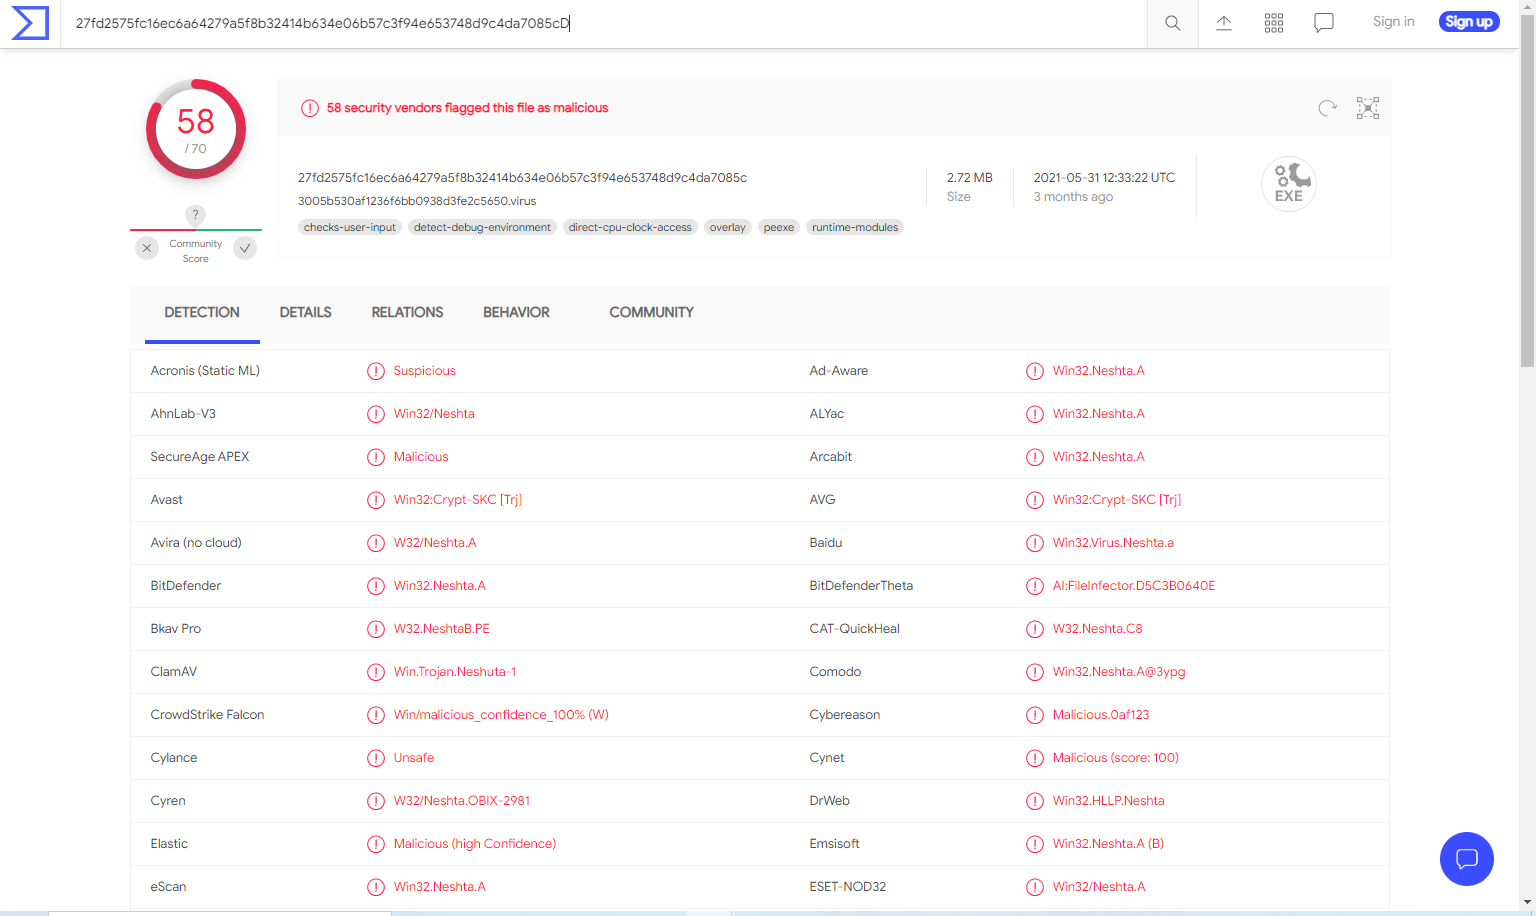Open the blue chat widget button

coord(1466,858)
